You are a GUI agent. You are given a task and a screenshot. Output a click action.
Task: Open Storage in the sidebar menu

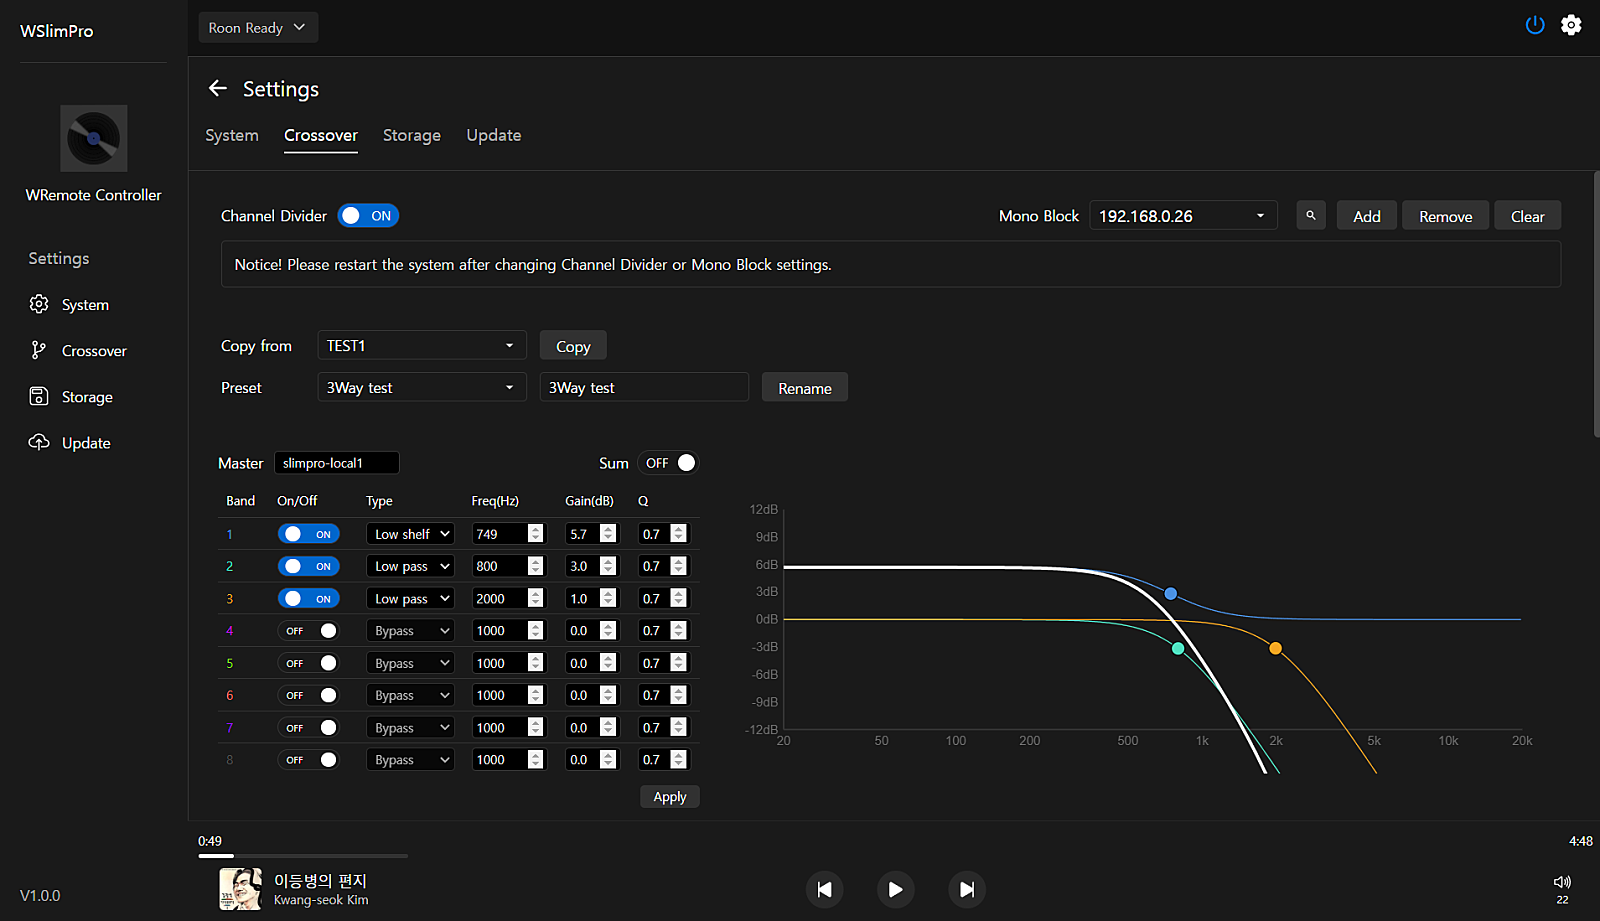click(87, 396)
